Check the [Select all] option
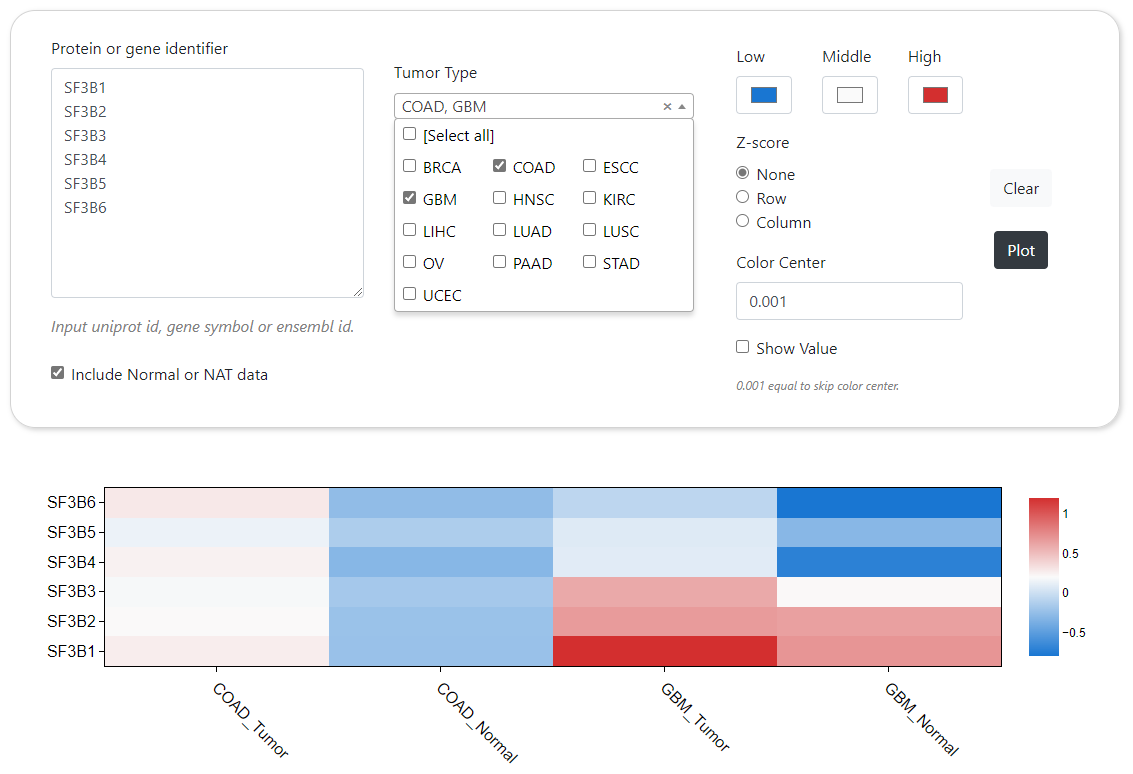Viewport: 1133px width, 774px height. (x=410, y=134)
